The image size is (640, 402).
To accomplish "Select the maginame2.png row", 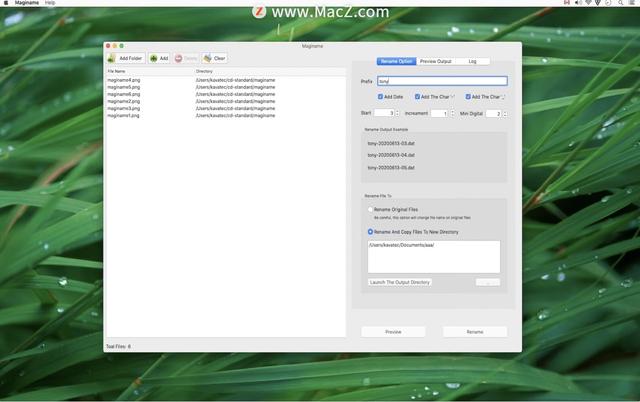I will [x=225, y=101].
